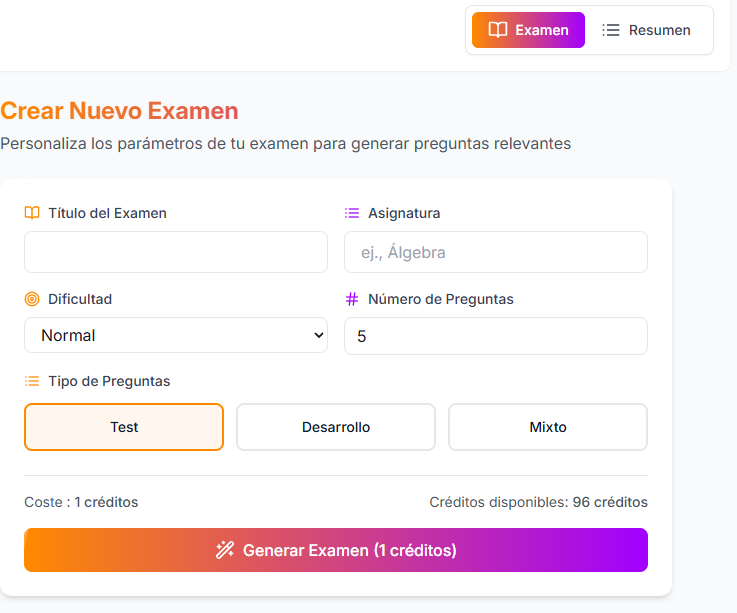Click the book icon next to Título del Examen
Image resolution: width=737 pixels, height=613 pixels.
[x=32, y=213]
